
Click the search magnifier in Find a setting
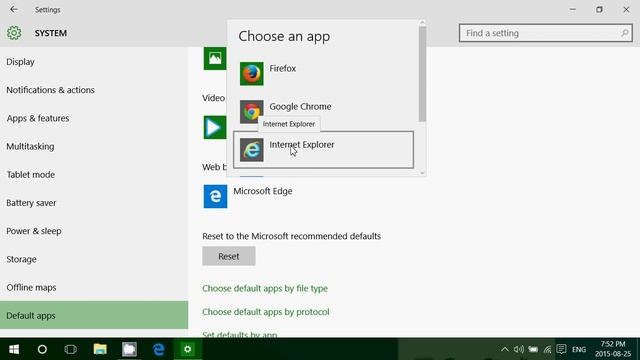point(624,33)
